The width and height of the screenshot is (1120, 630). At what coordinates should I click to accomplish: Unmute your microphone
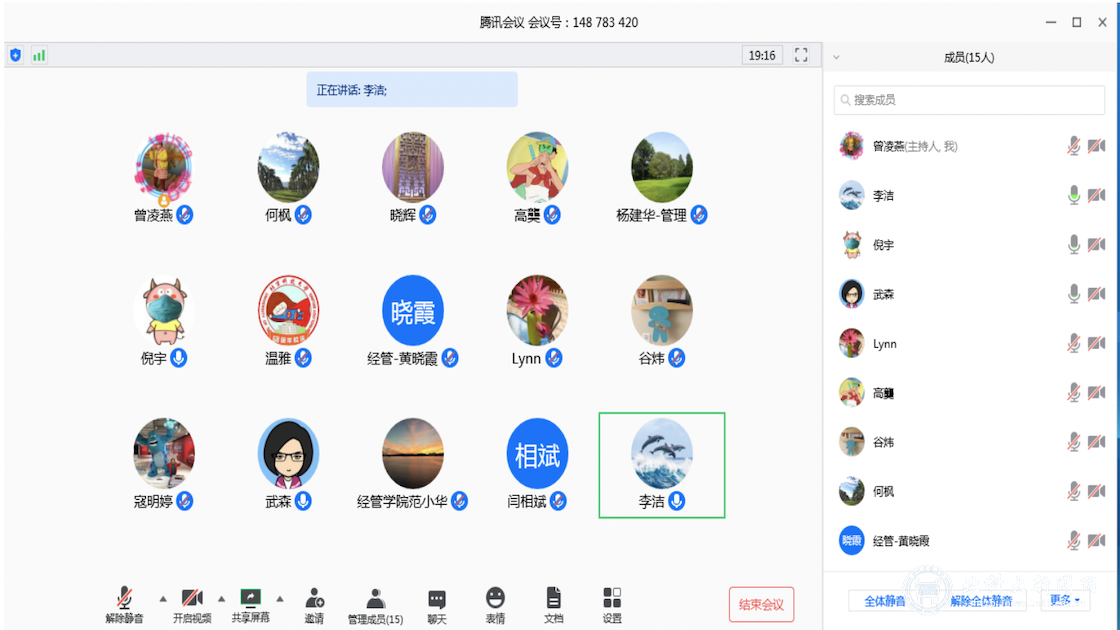coord(121,598)
